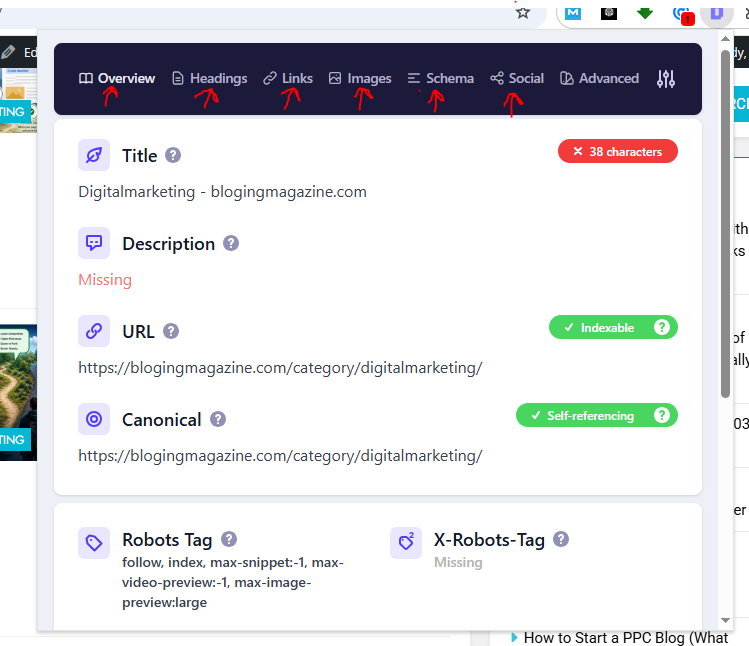Open the black square browser extension
The height and width of the screenshot is (646, 749).
pos(609,13)
